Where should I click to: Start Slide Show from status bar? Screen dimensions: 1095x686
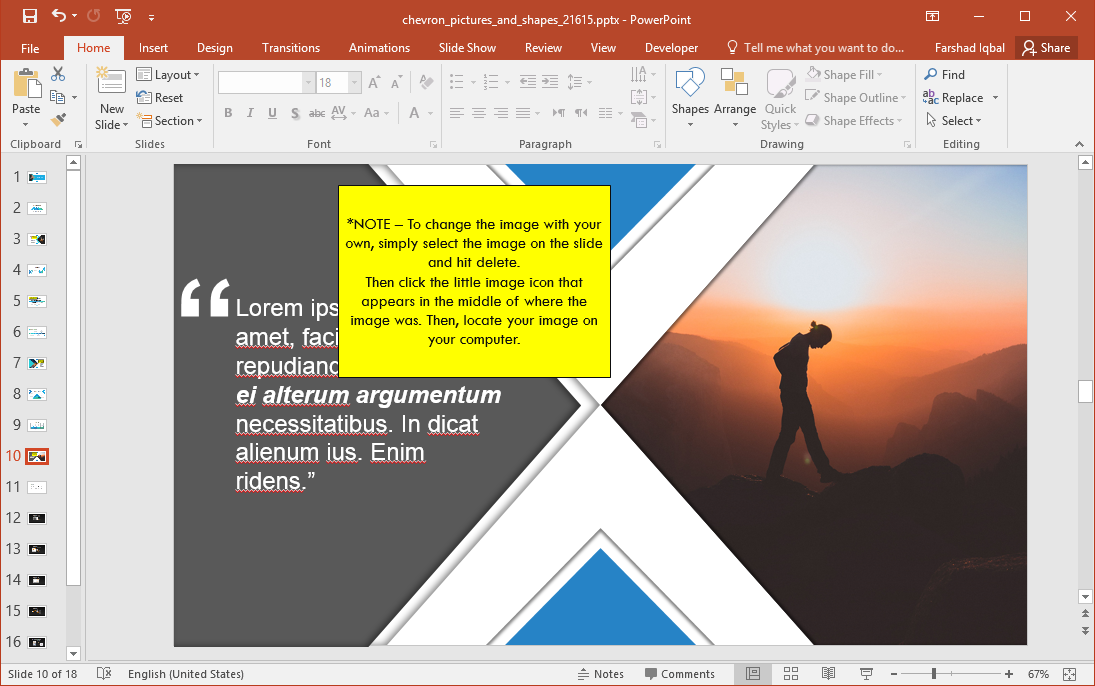coord(867,674)
